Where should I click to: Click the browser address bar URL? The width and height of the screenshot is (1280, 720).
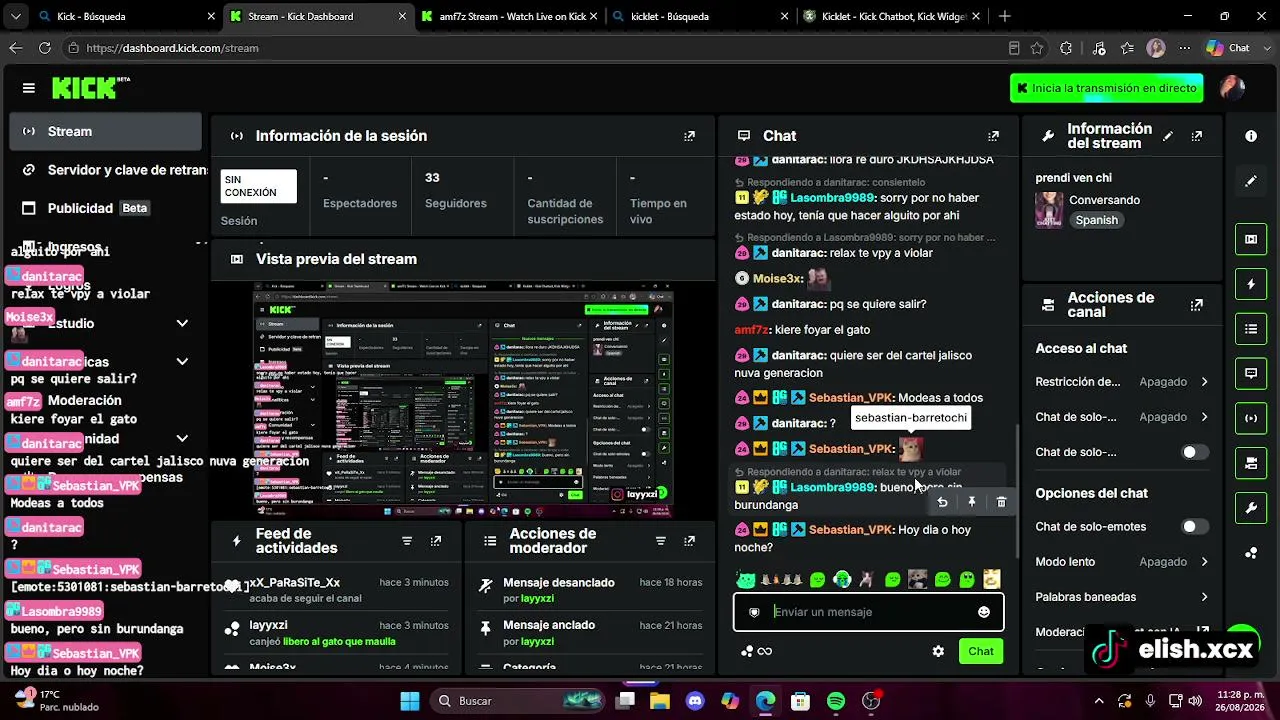point(172,48)
